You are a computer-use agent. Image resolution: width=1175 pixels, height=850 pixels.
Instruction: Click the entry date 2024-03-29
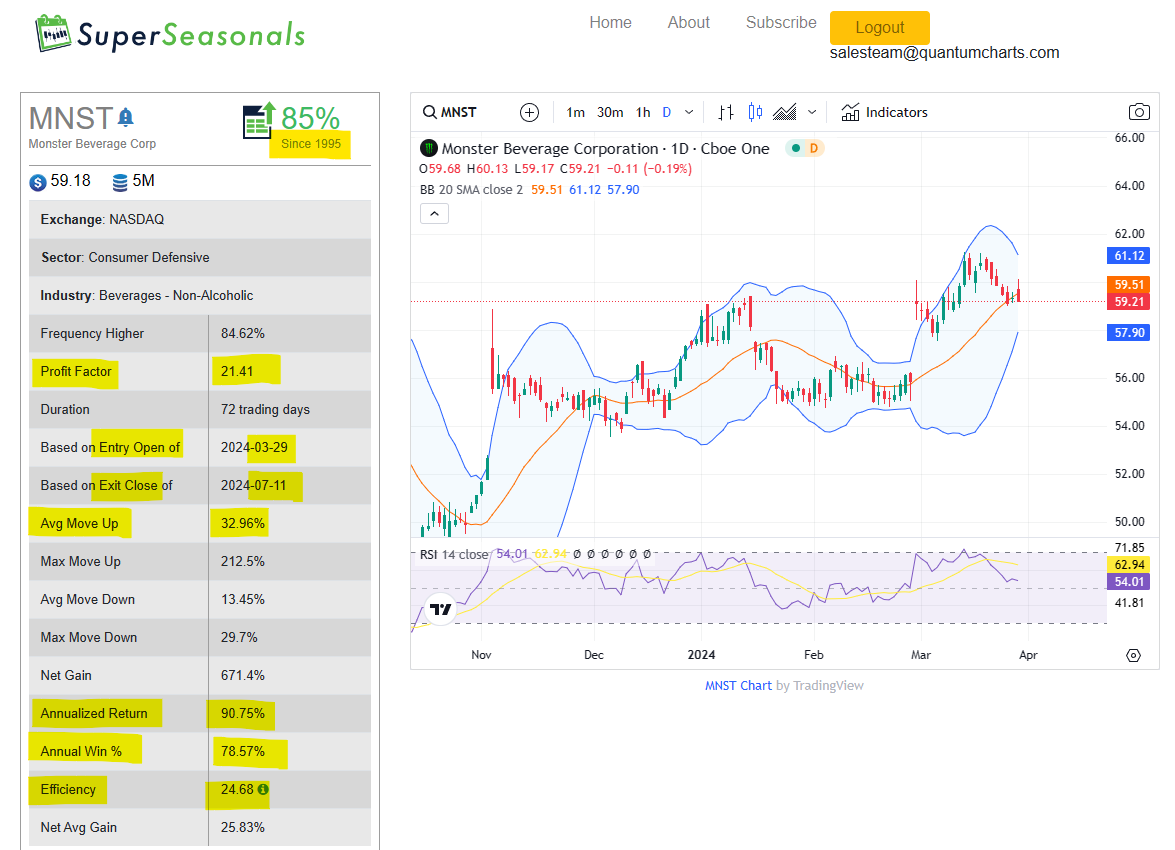254,447
